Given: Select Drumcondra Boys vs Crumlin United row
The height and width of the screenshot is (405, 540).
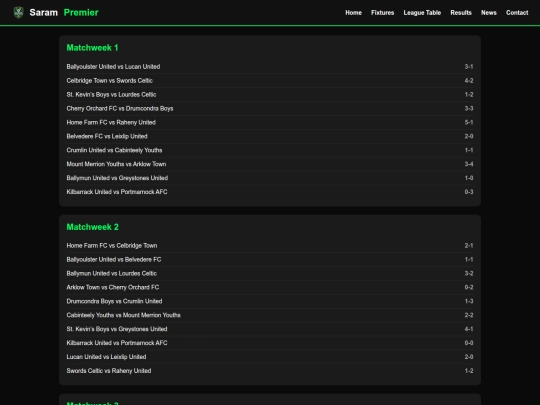Looking at the screenshot, I should (x=270, y=301).
